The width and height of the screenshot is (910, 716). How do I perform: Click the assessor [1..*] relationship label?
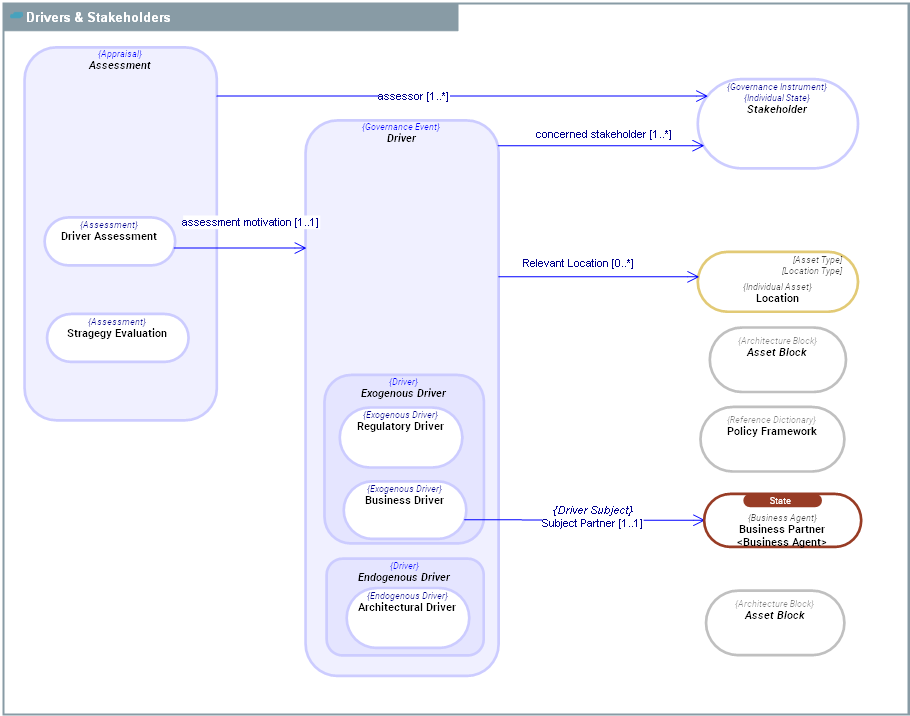click(413, 96)
